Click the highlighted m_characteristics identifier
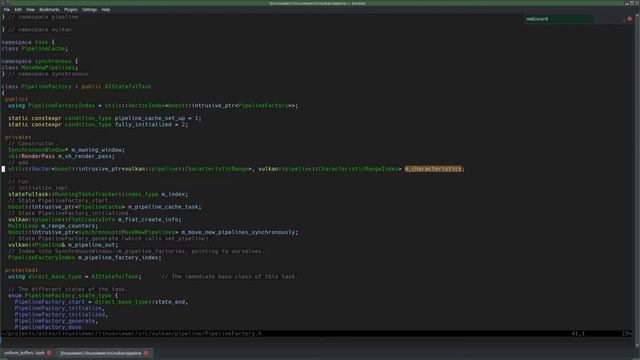This screenshot has width=640, height=360. coord(433,169)
